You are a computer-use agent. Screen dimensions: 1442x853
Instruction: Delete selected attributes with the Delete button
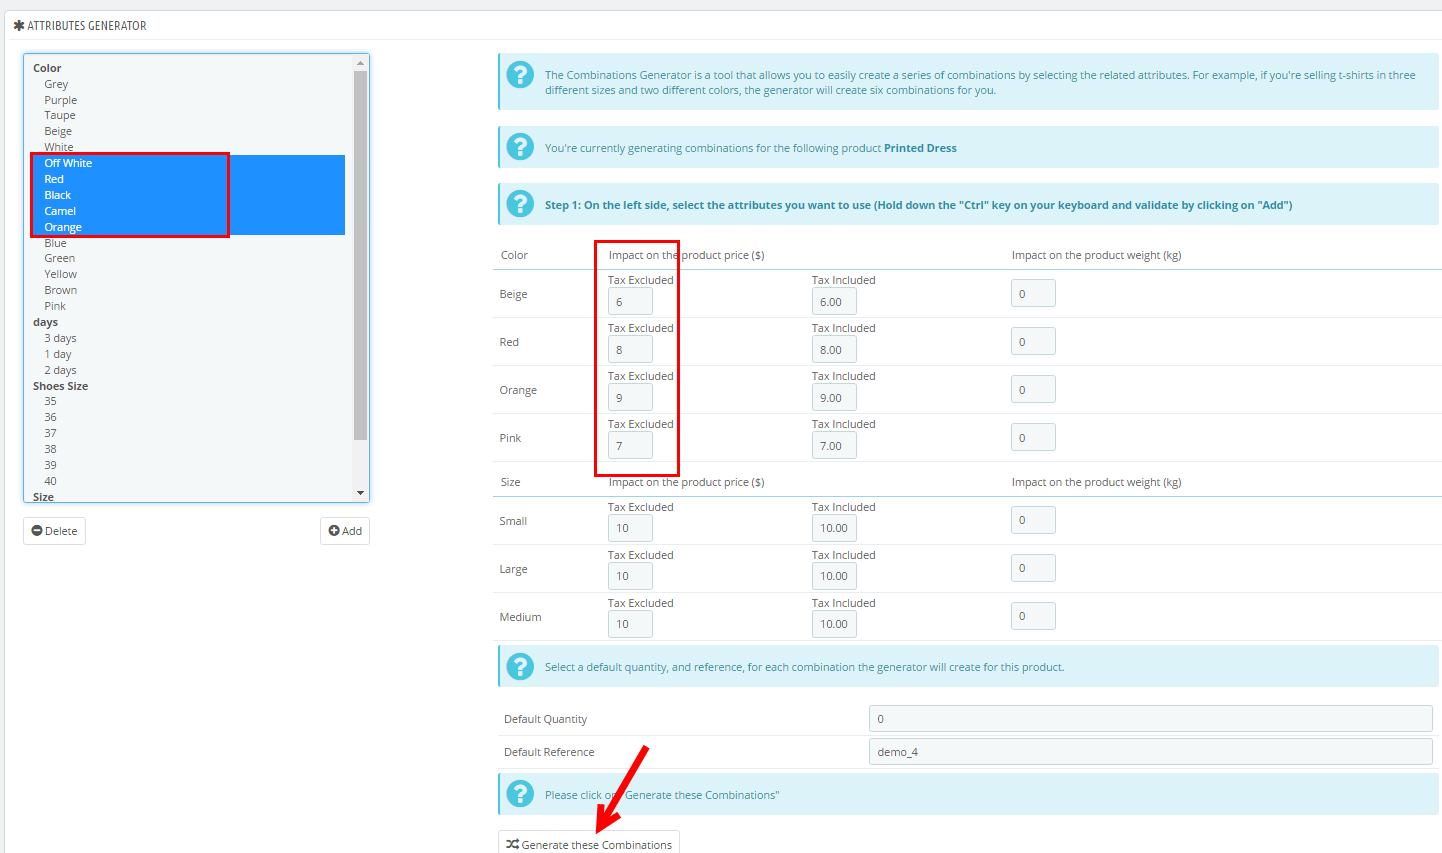tap(54, 531)
